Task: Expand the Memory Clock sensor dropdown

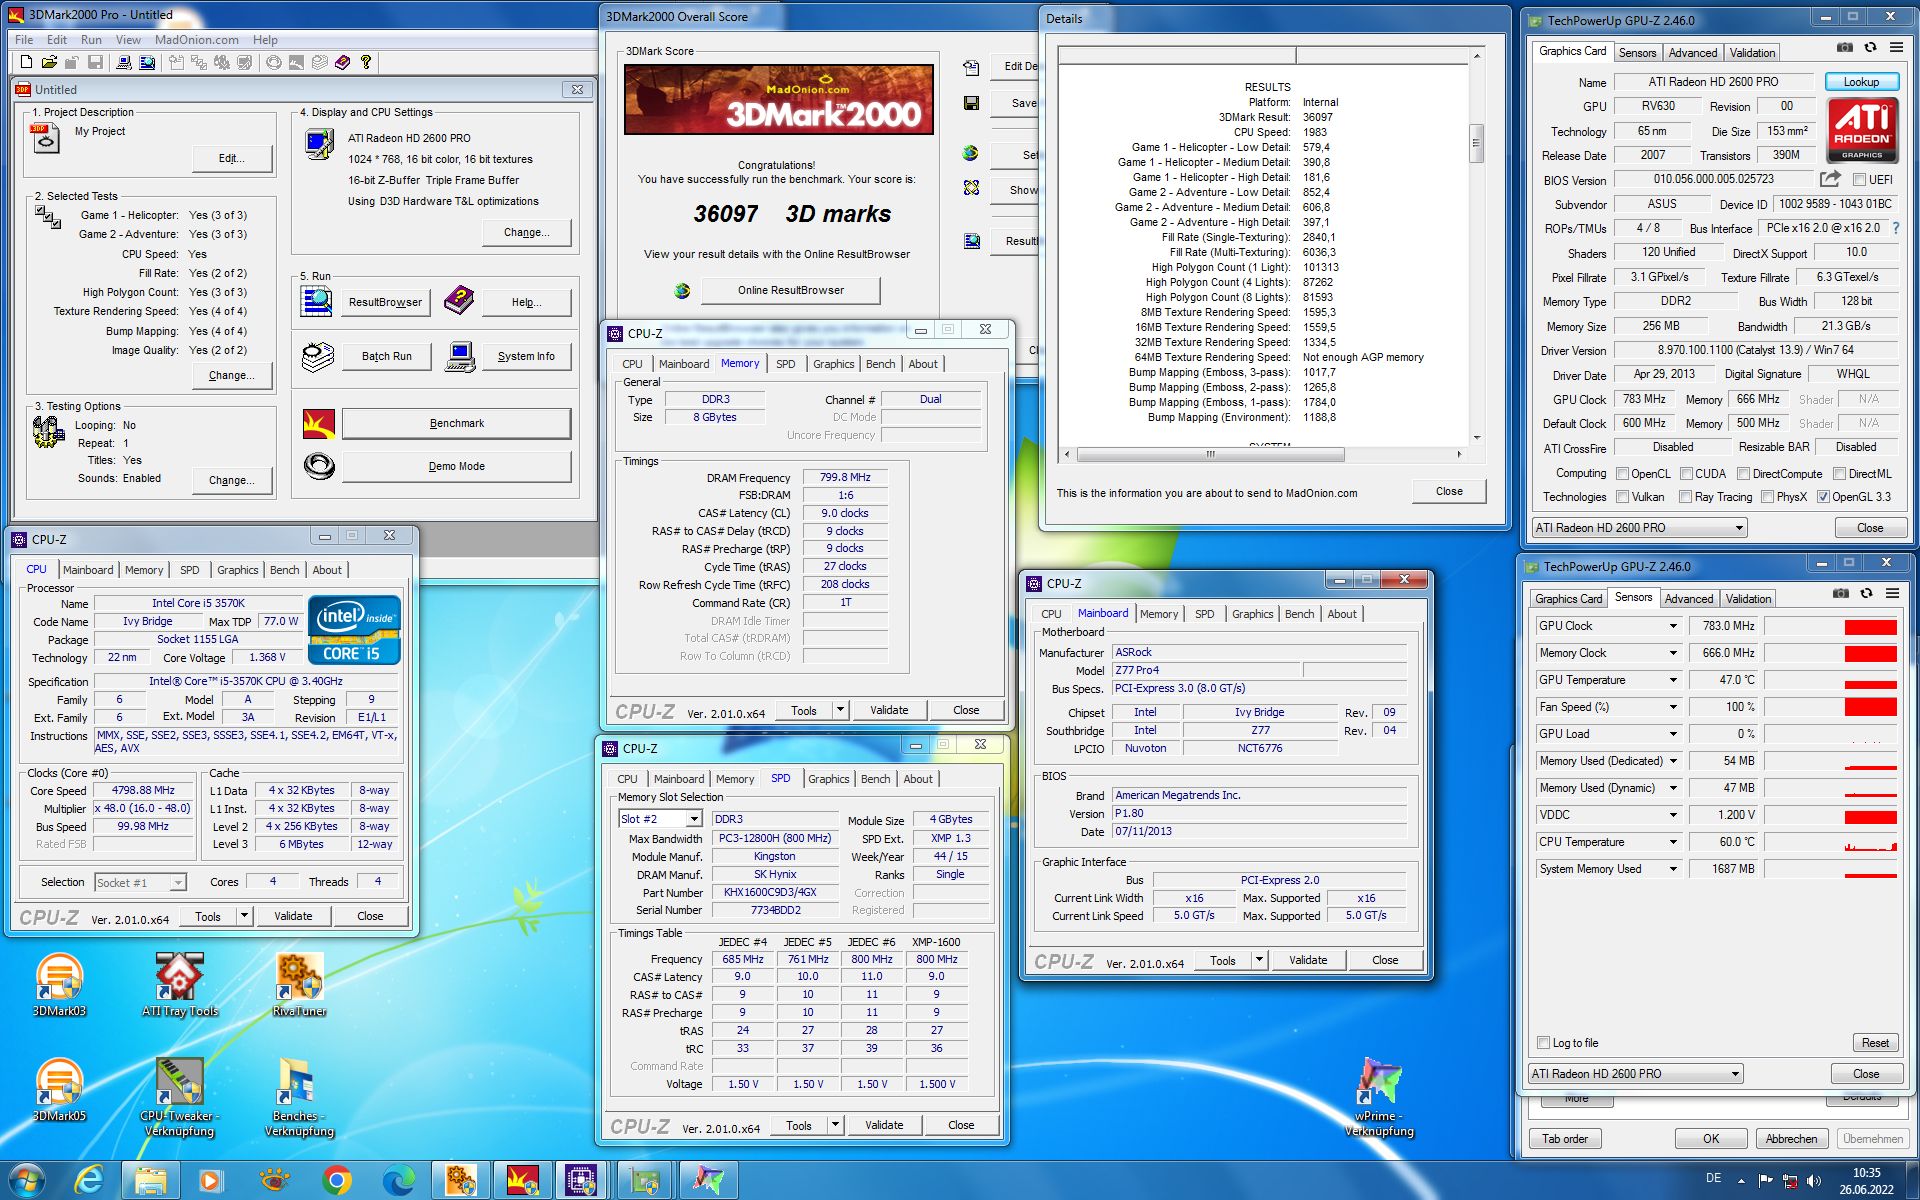Action: tap(1672, 653)
